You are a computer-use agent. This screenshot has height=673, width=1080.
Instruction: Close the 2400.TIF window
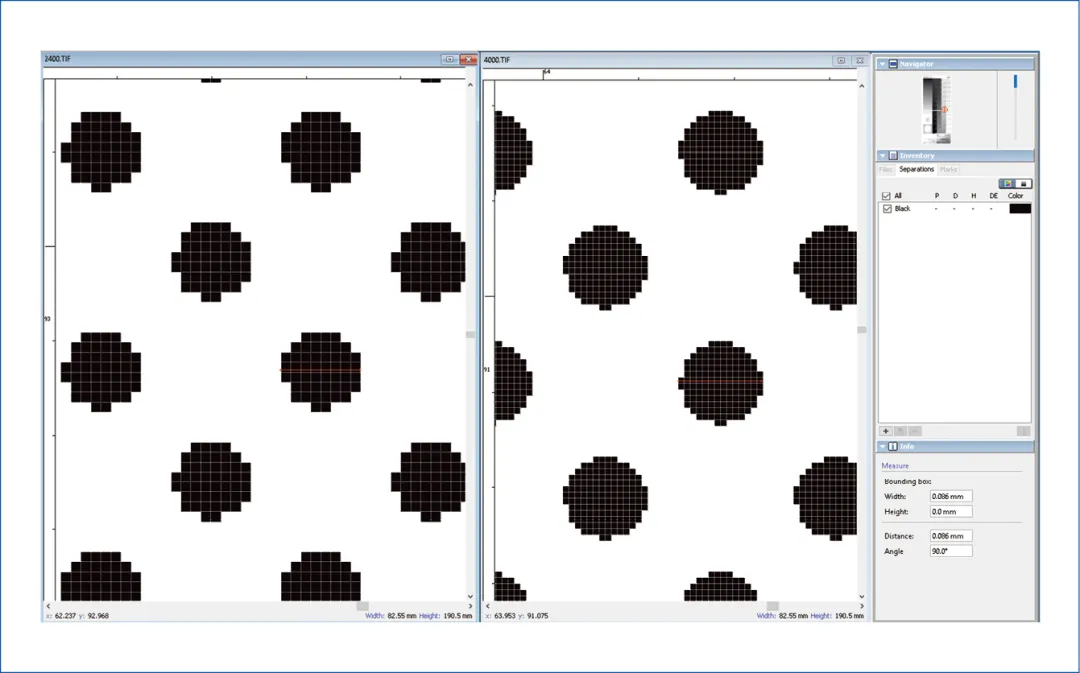(x=468, y=59)
